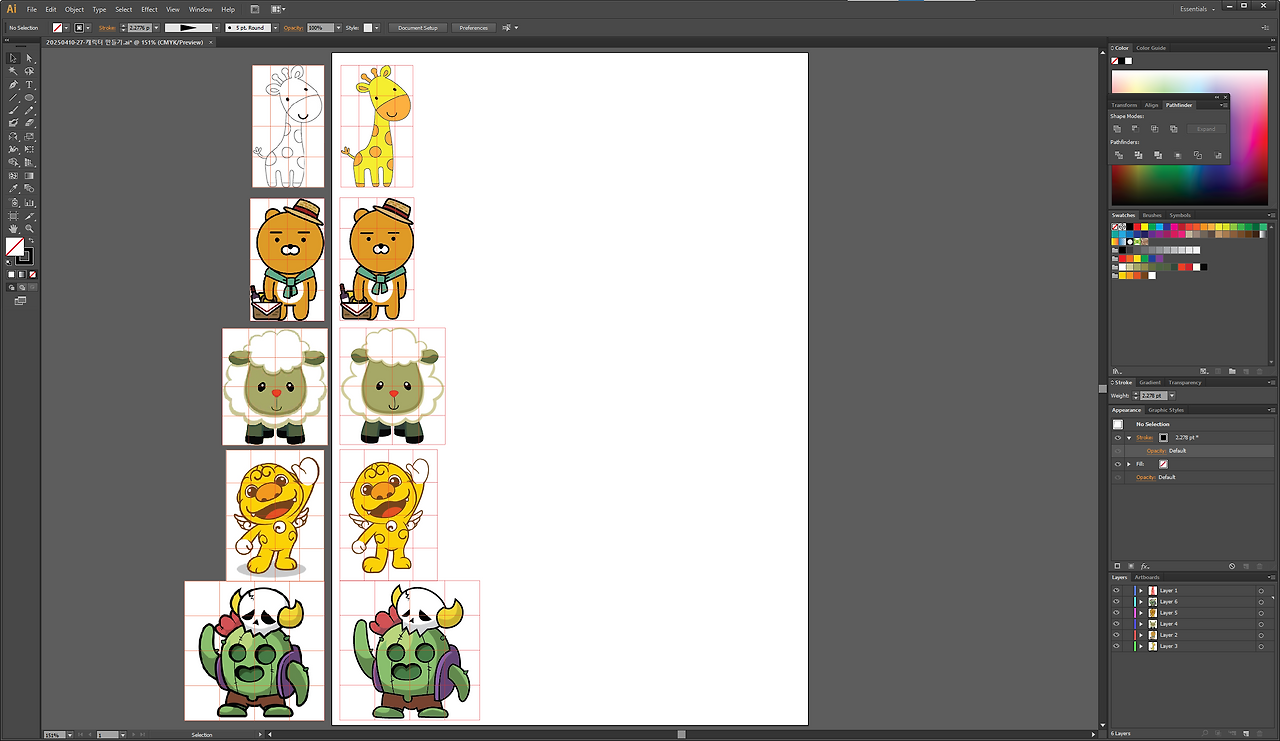This screenshot has width=1280, height=741.
Task: Pick the Eyedropper tool
Action: pos(13,188)
